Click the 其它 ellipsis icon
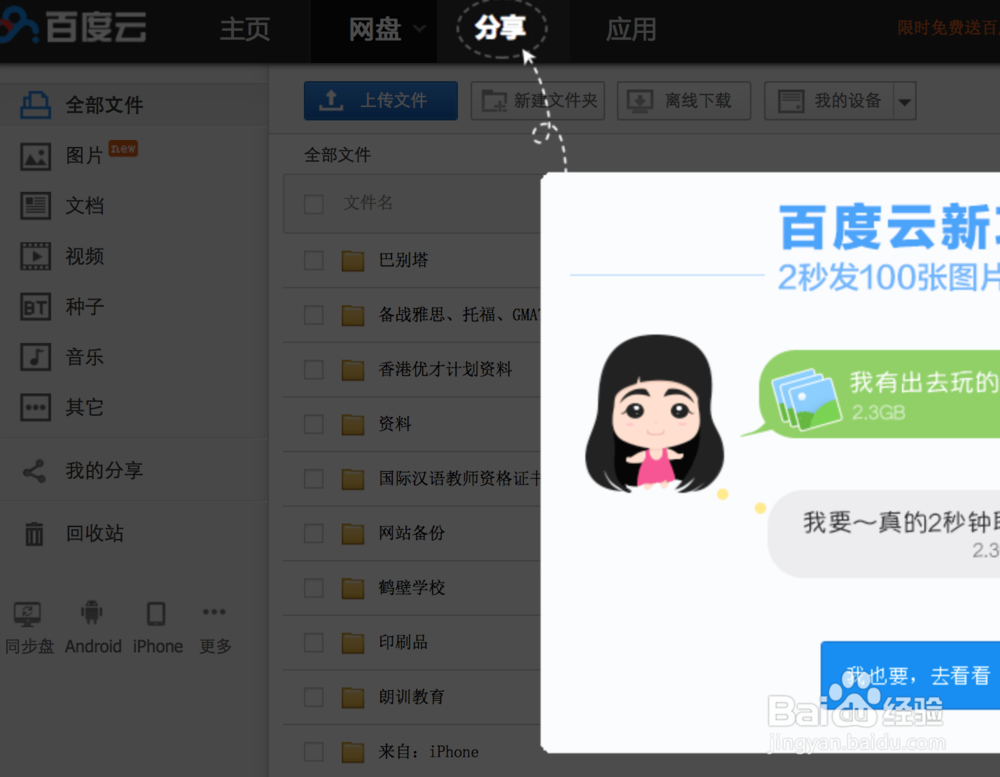 coord(35,408)
